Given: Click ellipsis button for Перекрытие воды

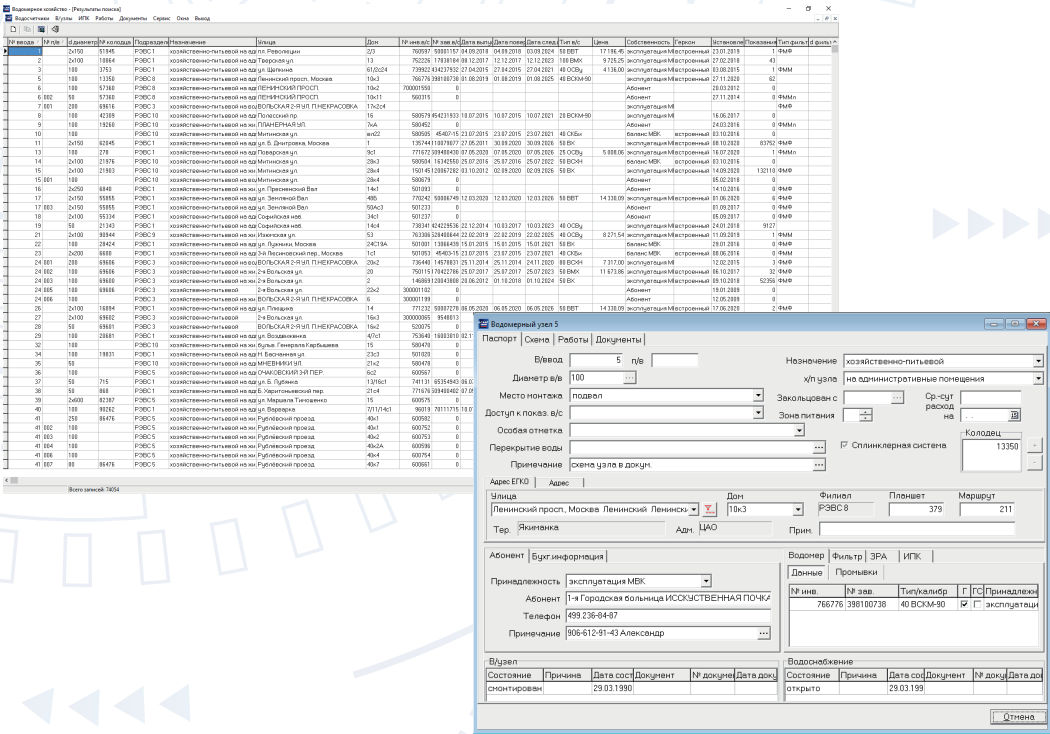Looking at the screenshot, I should (819, 447).
